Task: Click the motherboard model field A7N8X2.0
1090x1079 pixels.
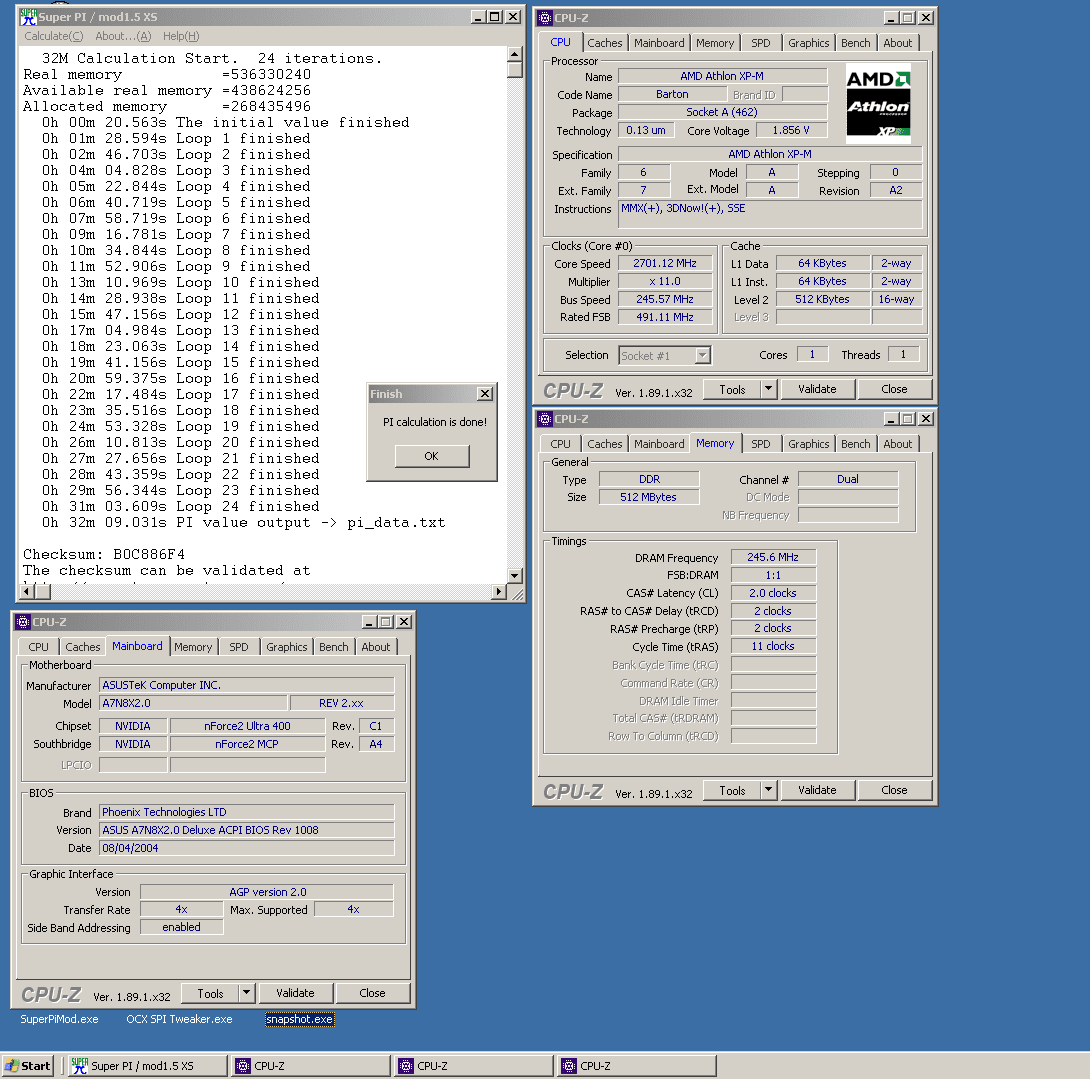Action: (x=193, y=704)
